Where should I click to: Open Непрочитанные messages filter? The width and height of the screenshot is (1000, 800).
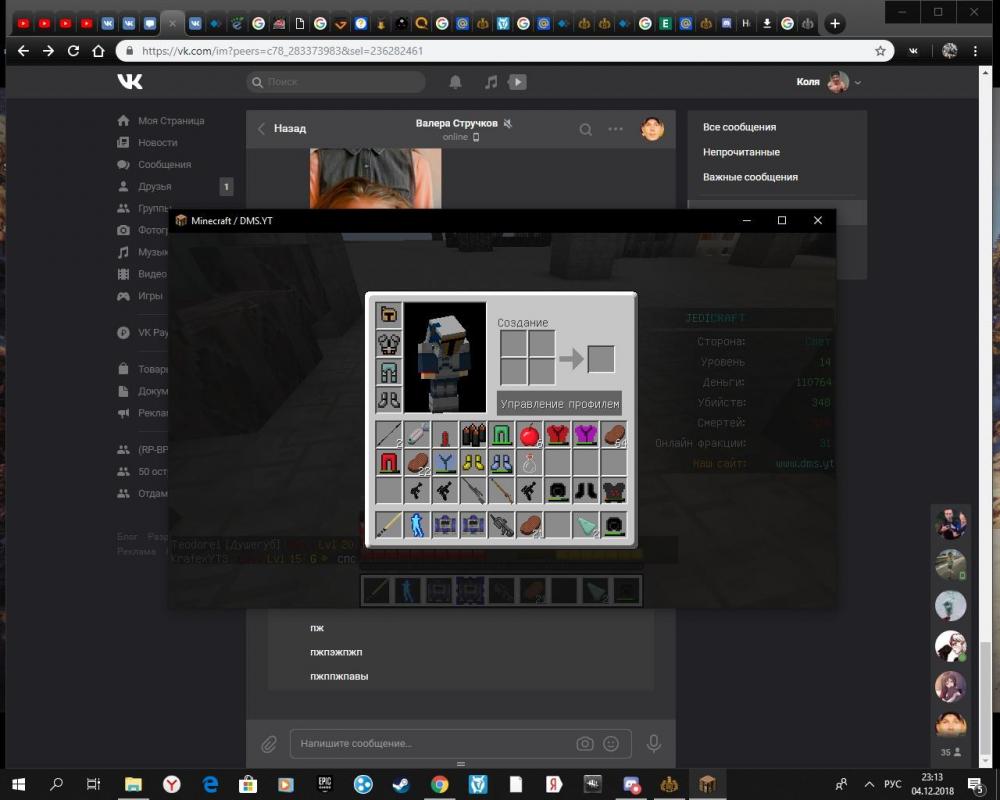point(741,152)
